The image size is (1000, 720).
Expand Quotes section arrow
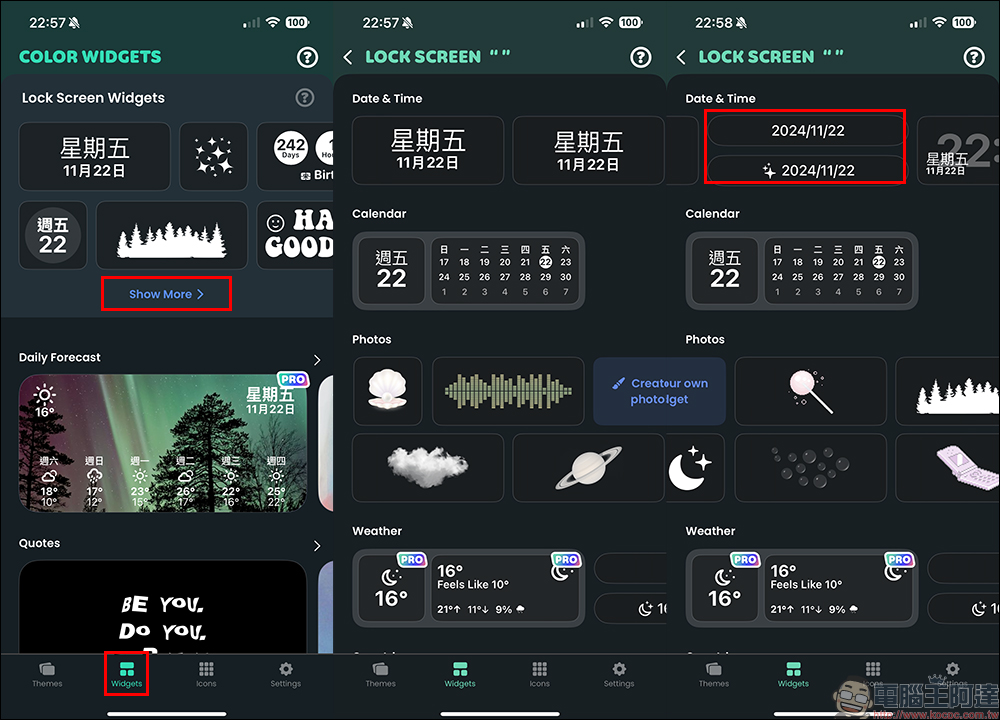pos(317,546)
